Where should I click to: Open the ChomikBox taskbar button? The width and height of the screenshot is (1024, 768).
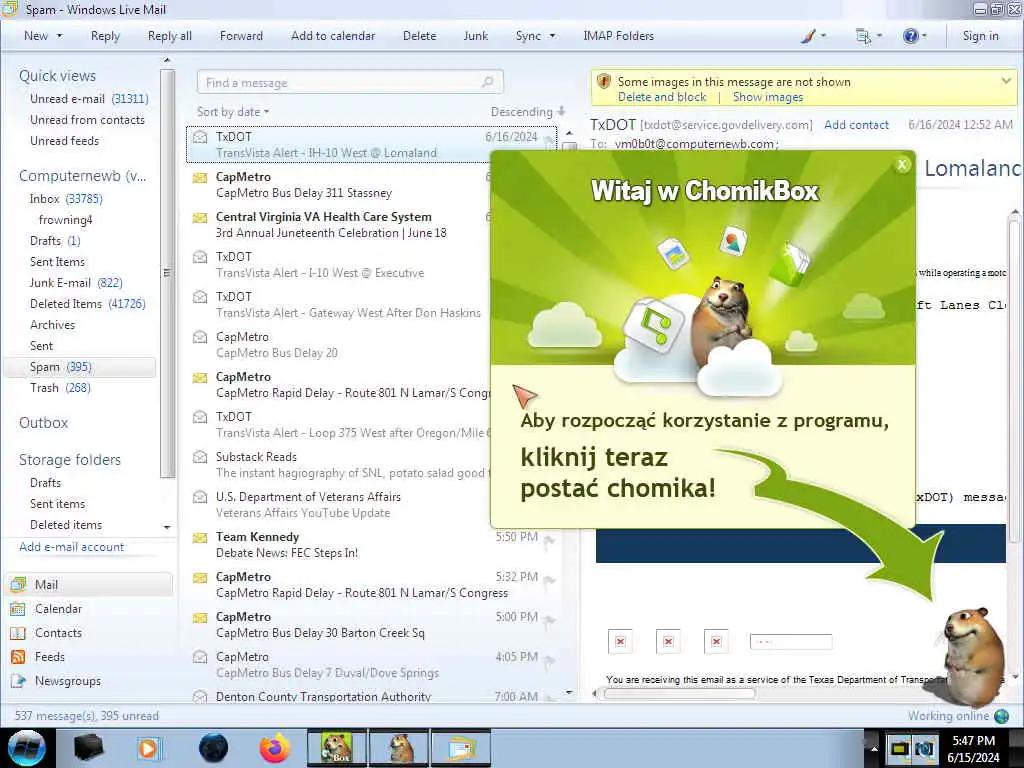click(x=337, y=748)
